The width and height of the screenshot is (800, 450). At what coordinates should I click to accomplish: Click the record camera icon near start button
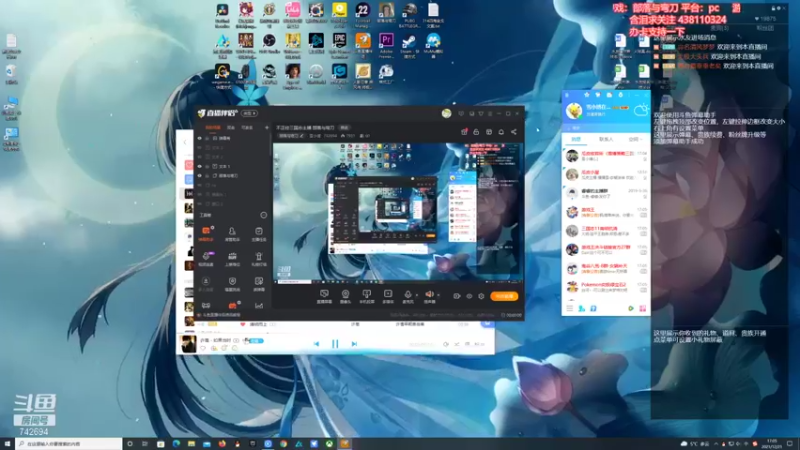pos(457,296)
